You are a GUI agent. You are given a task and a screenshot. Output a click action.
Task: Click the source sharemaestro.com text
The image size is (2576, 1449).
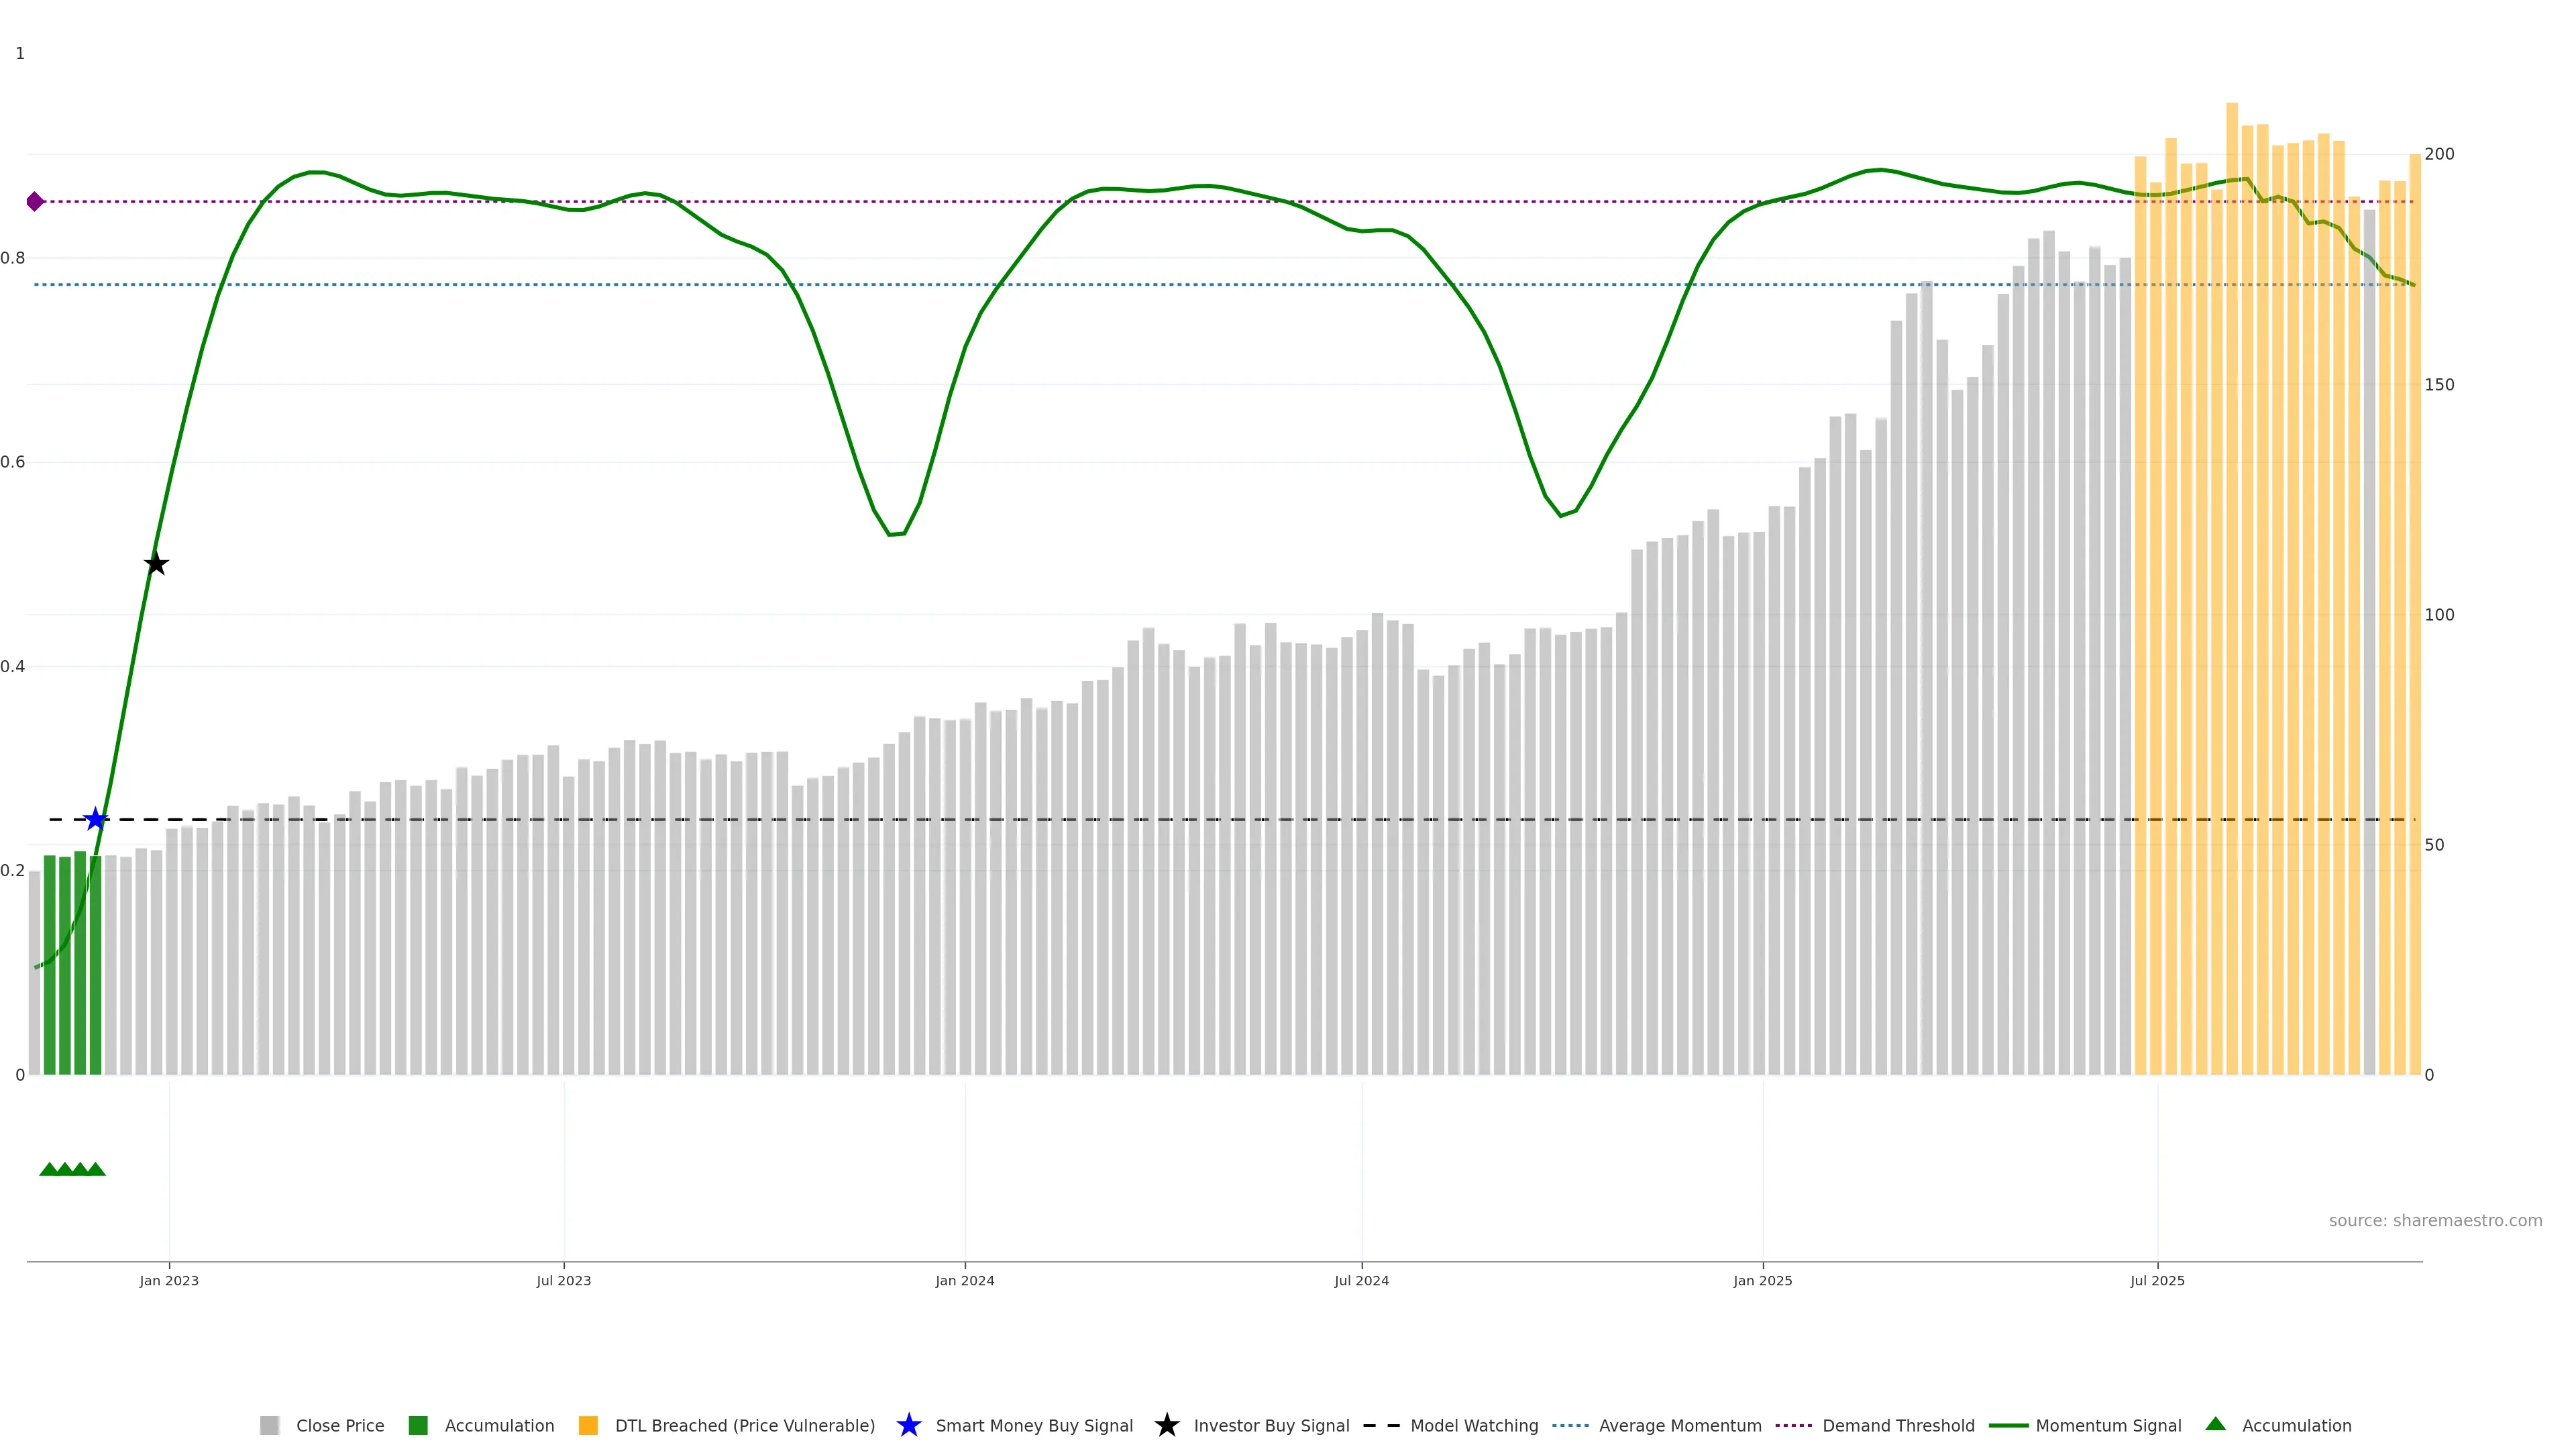point(2434,1220)
